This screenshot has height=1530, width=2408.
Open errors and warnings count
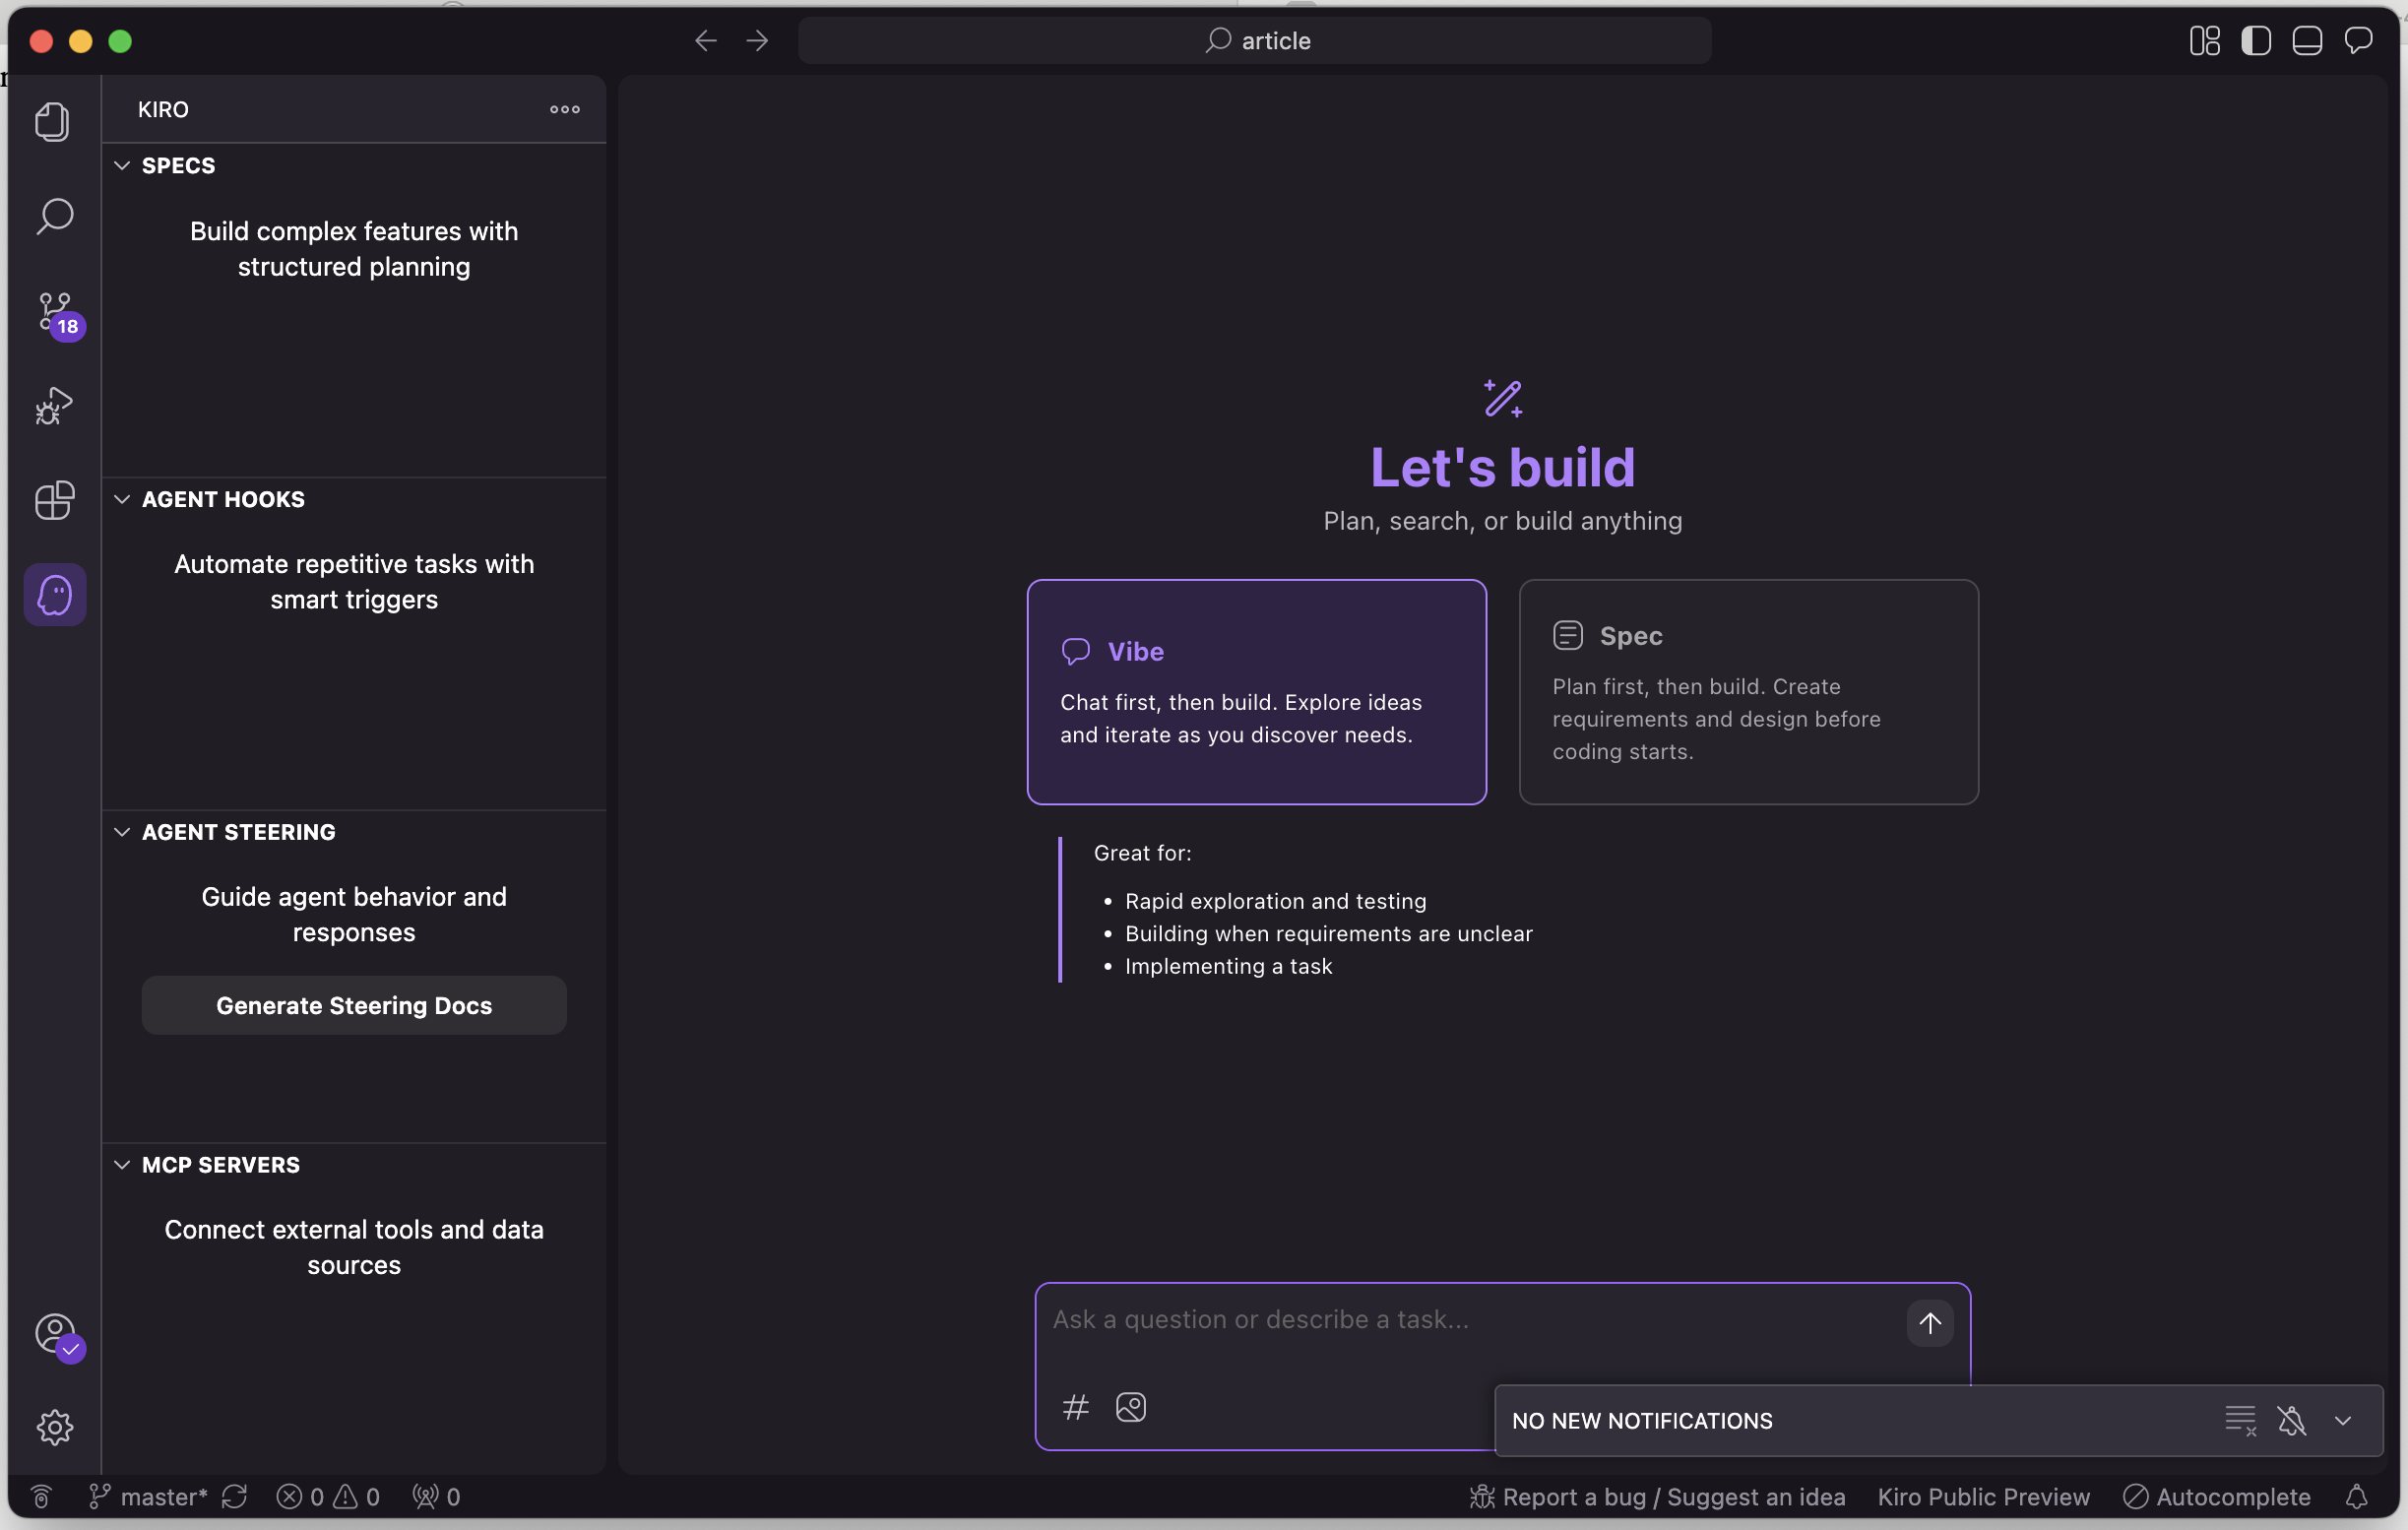328,1497
